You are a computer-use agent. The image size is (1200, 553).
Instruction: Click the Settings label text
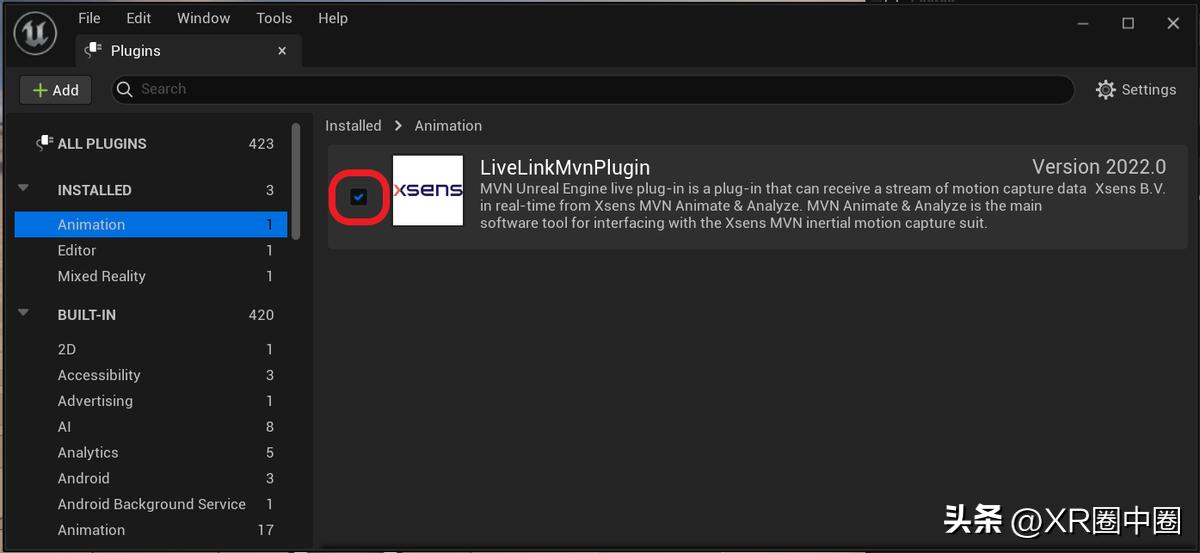click(x=1149, y=90)
